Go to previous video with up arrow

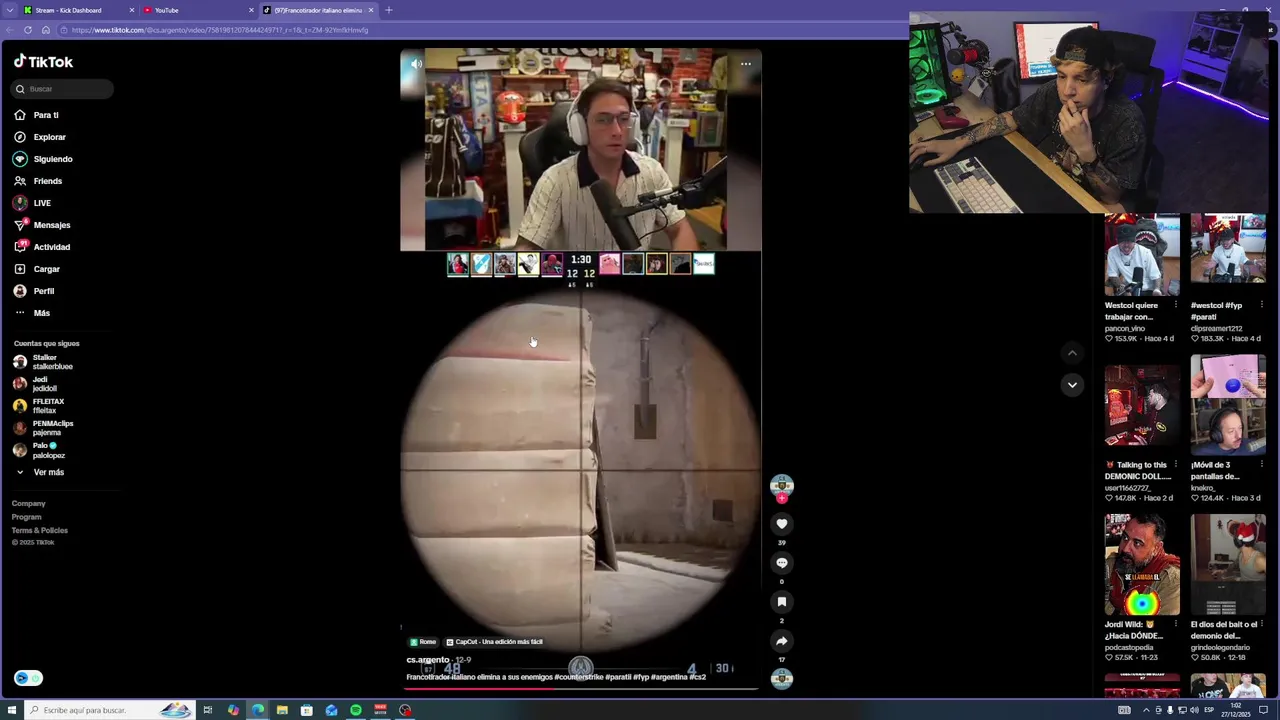[x=1072, y=353]
